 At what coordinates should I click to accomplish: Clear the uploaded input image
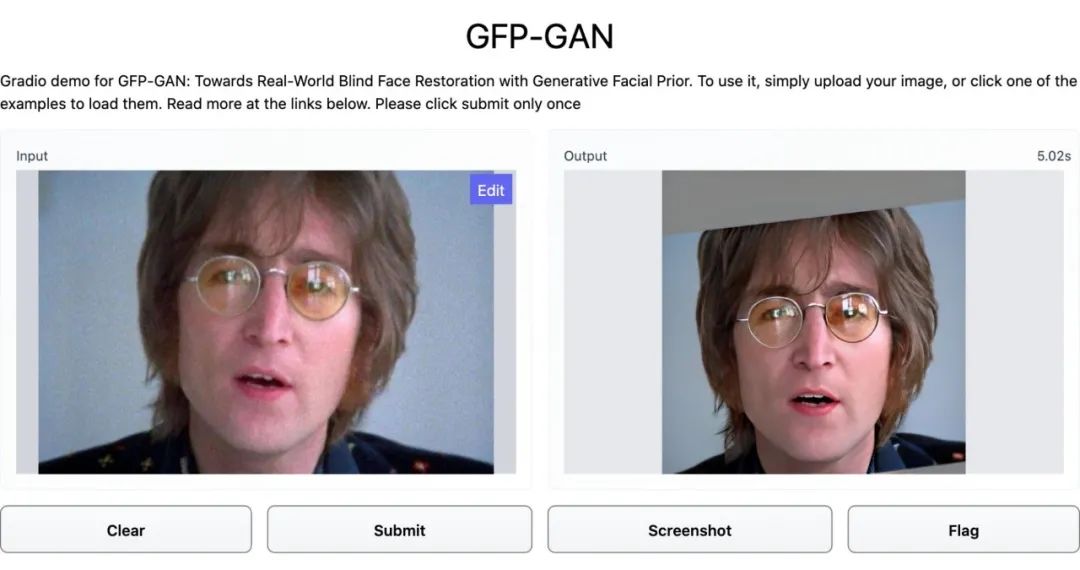point(125,530)
